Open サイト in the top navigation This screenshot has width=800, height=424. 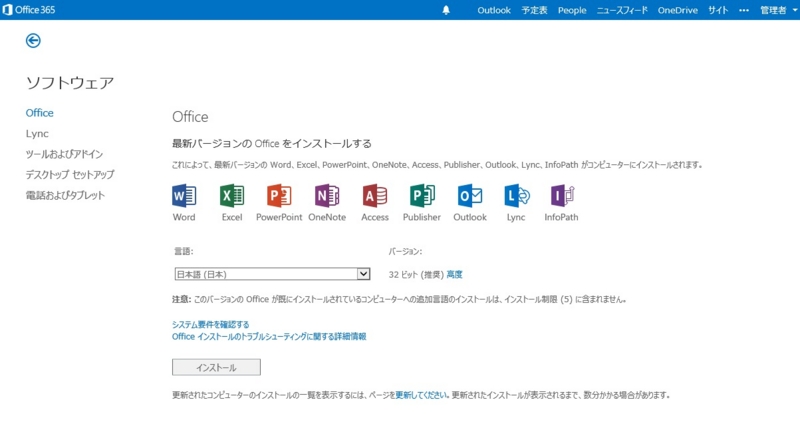click(718, 10)
